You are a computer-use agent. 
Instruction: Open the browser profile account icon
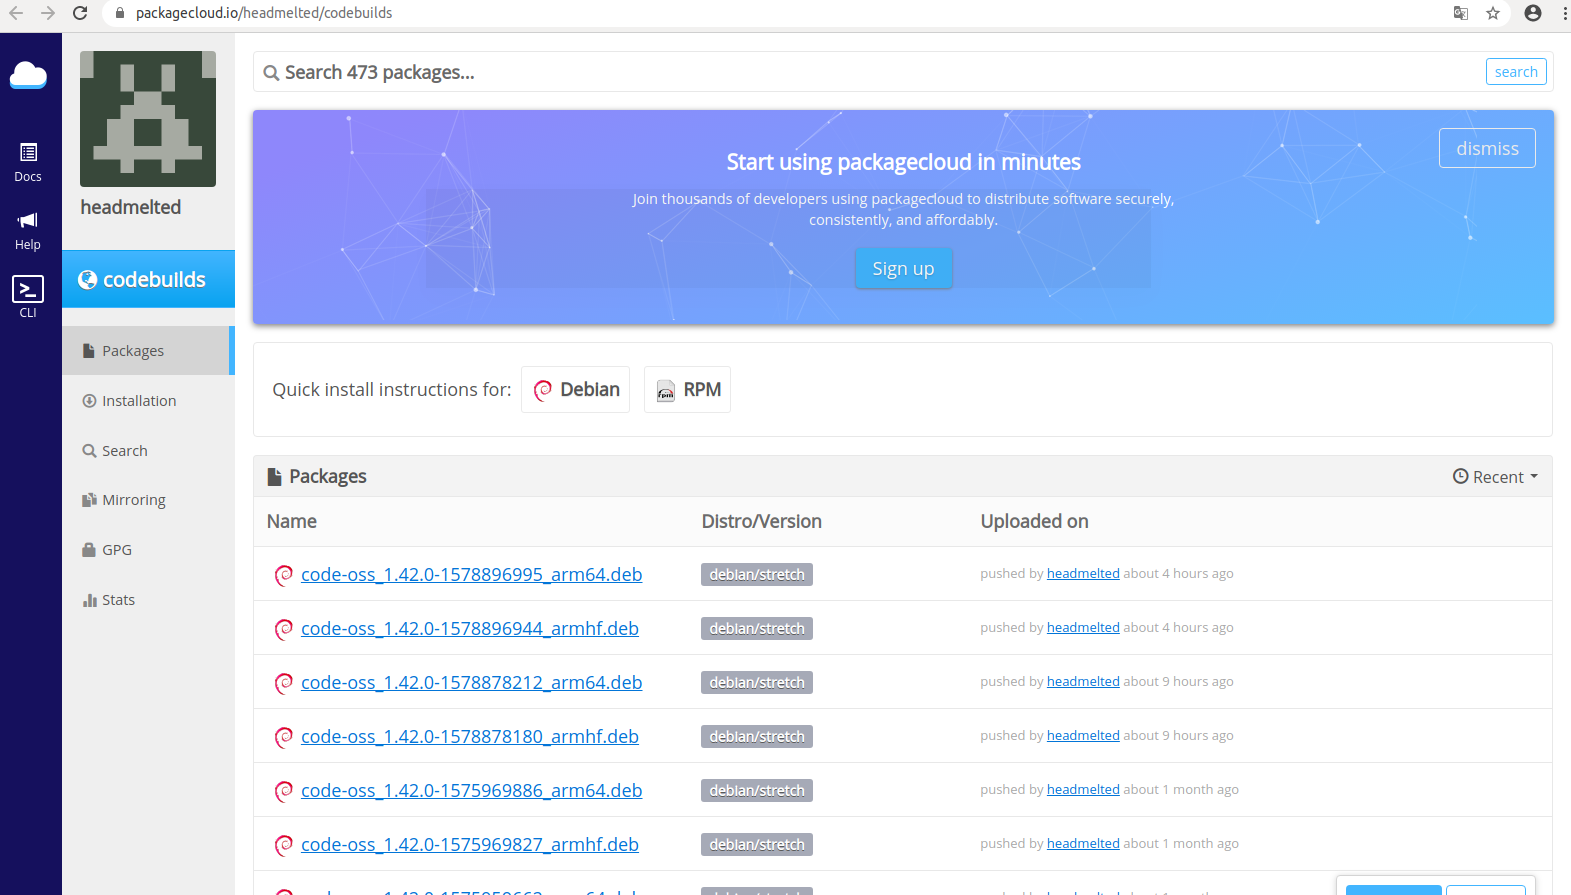[x=1533, y=13]
